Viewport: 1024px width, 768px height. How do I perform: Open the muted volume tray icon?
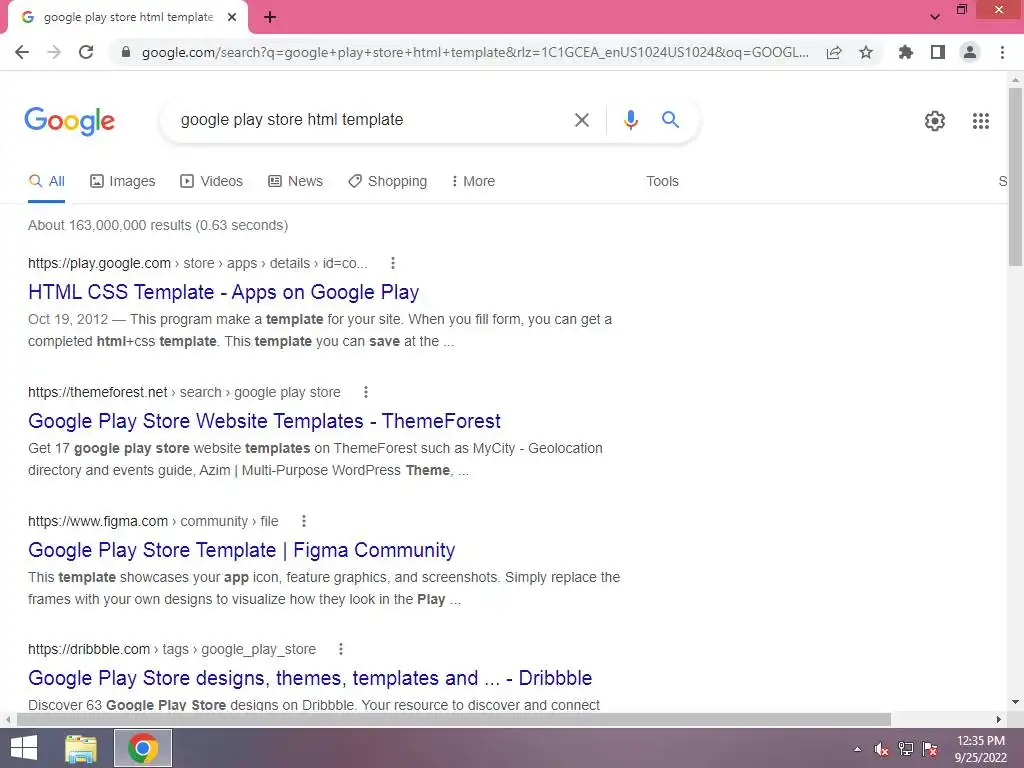[882, 749]
